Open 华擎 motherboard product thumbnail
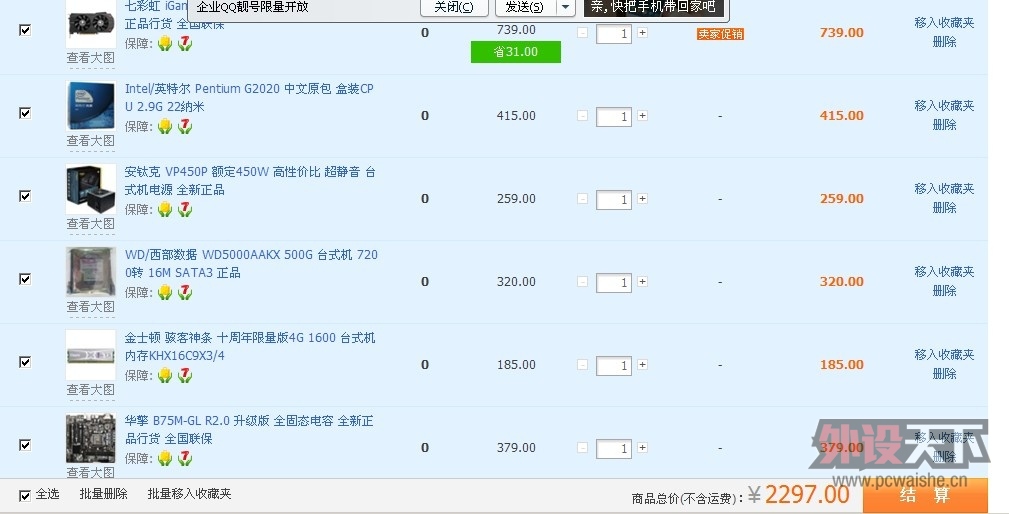Screen dimensions: 1009x514 pos(91,438)
